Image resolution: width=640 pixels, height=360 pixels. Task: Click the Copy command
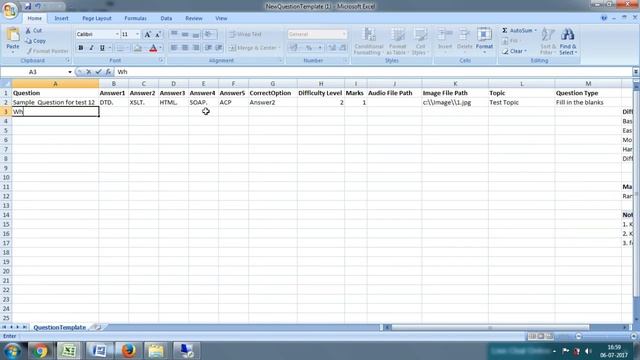tap(36, 41)
